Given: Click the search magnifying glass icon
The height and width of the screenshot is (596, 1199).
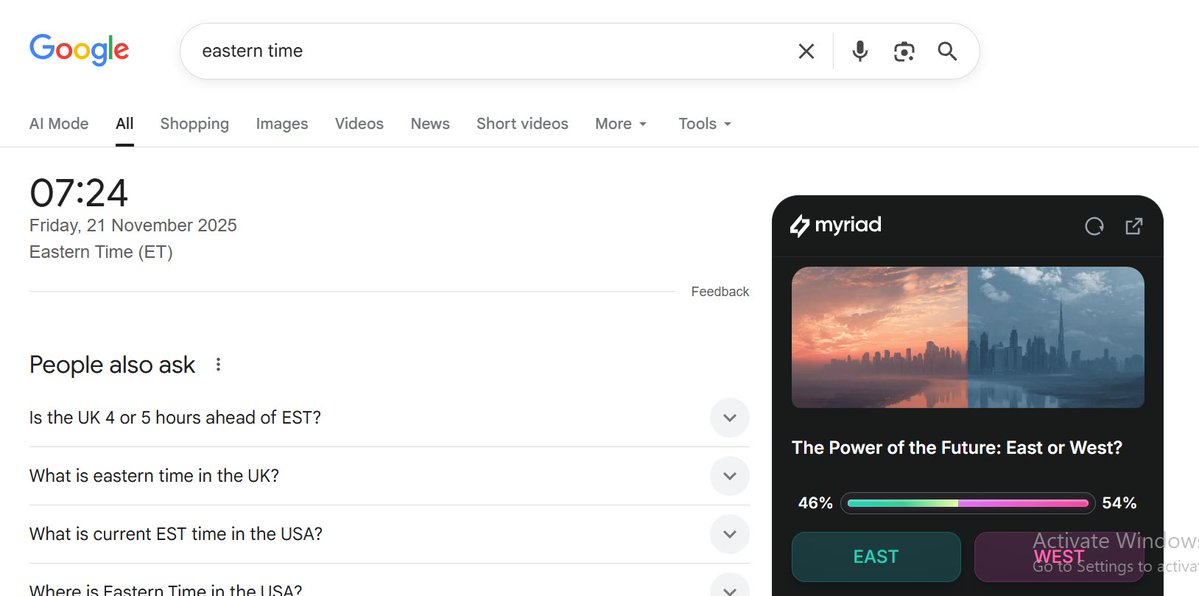Looking at the screenshot, I should (x=946, y=50).
